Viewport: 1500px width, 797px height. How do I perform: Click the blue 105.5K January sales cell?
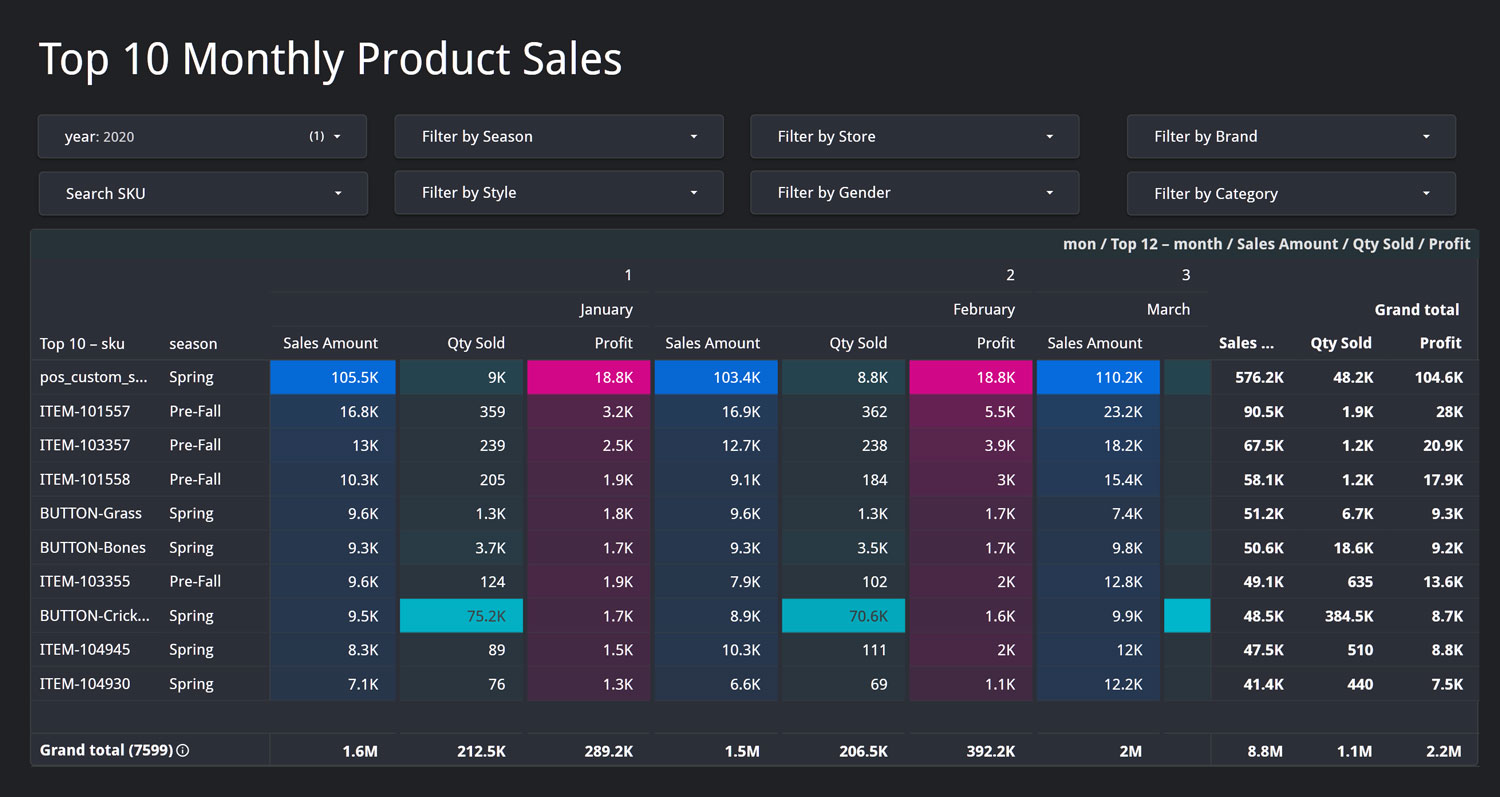333,377
